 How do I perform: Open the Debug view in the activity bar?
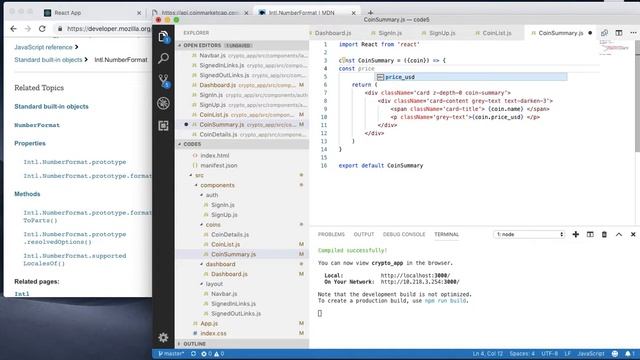[x=163, y=103]
